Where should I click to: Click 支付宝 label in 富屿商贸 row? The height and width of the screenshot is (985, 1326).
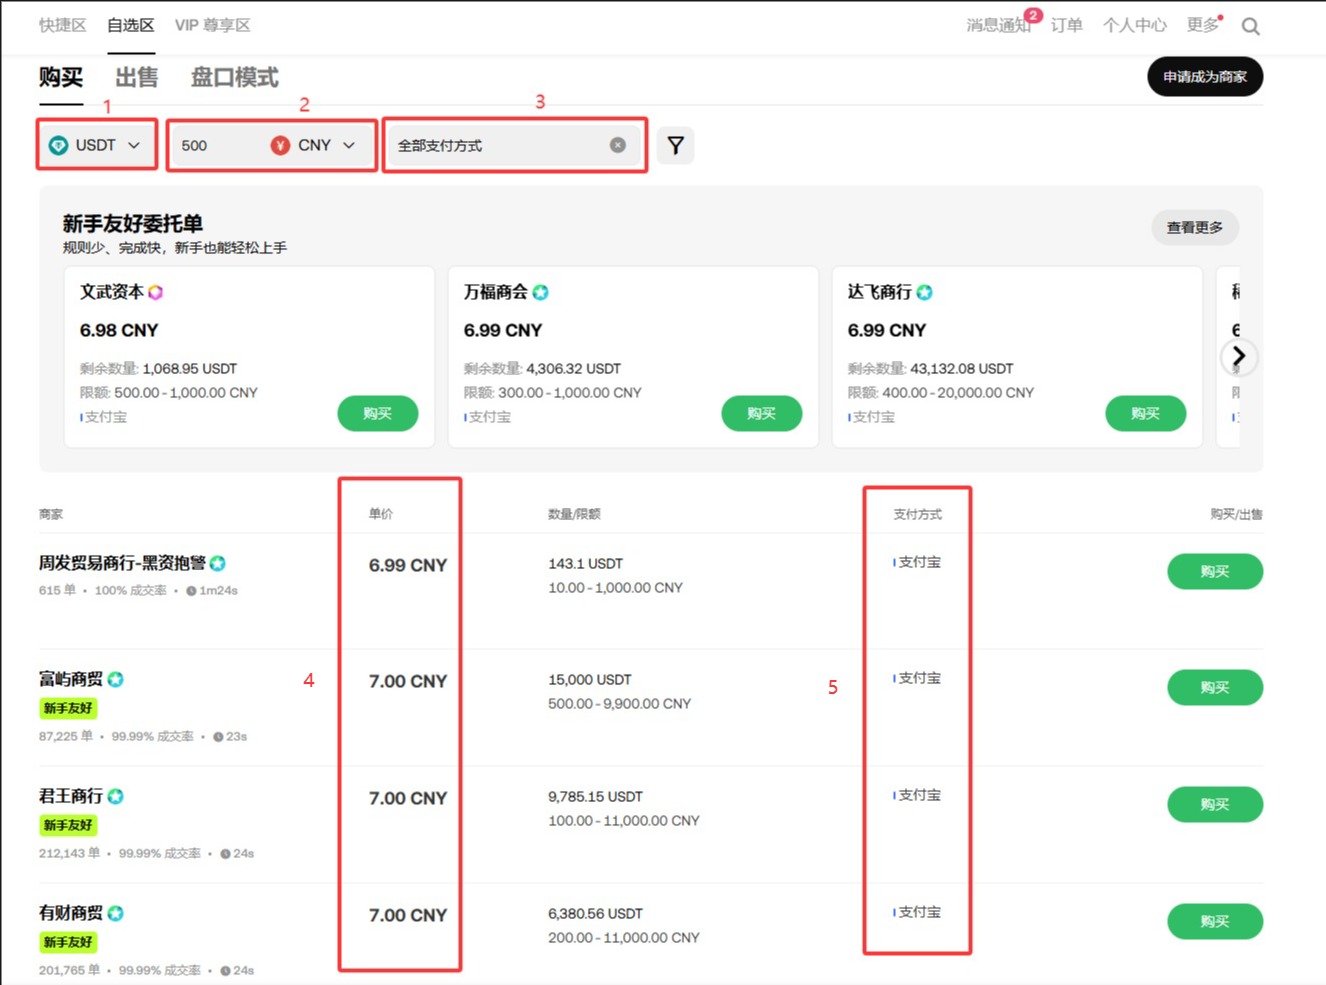tap(920, 678)
